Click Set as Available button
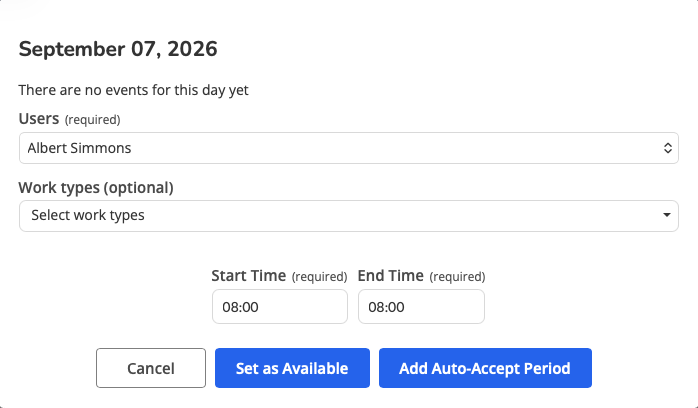The height and width of the screenshot is (408, 698). (292, 368)
